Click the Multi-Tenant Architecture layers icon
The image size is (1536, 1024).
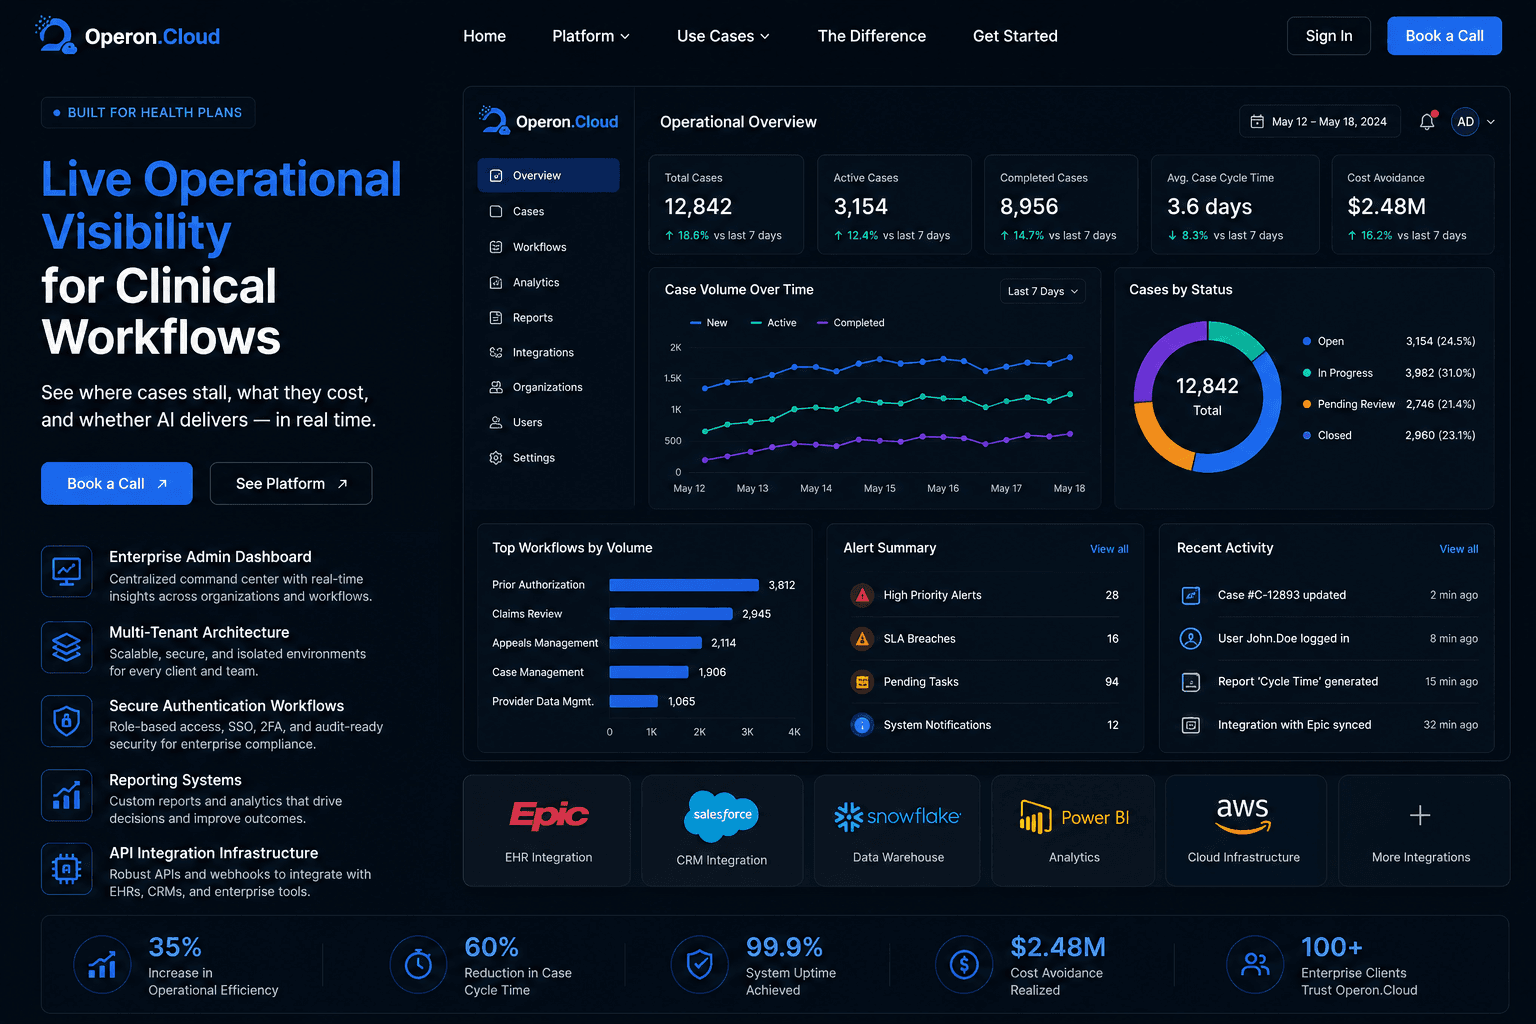pos(66,647)
